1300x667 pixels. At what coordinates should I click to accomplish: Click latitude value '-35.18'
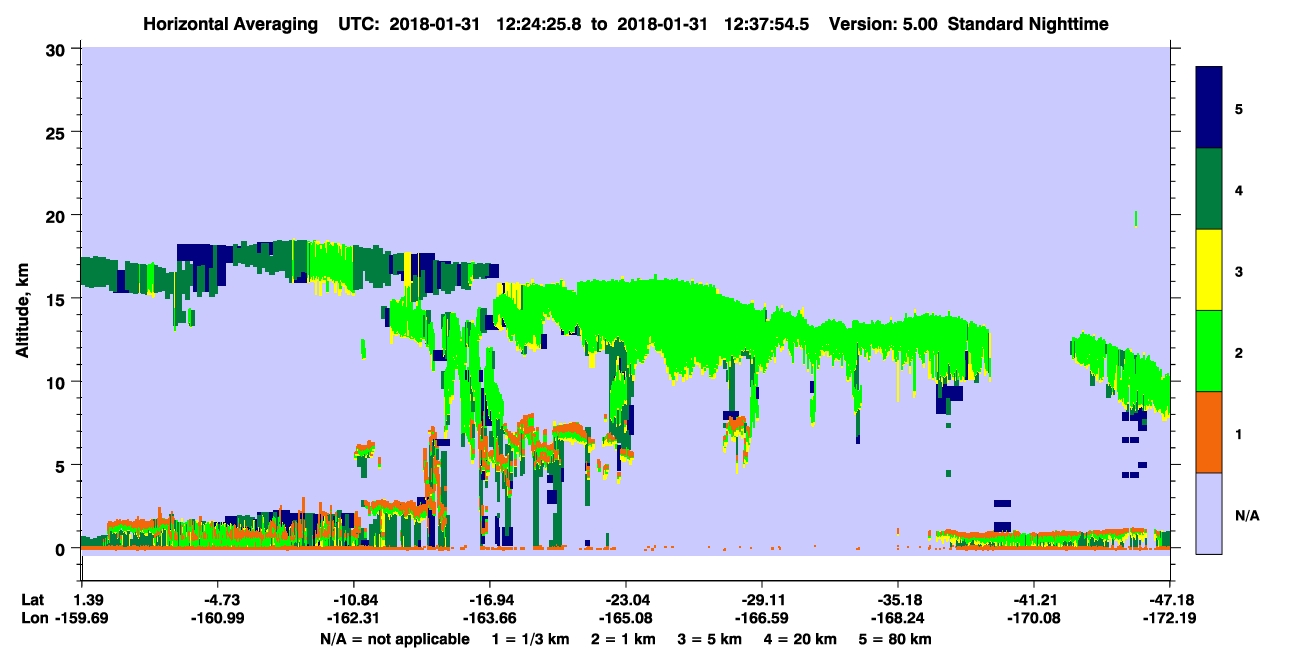coord(898,600)
